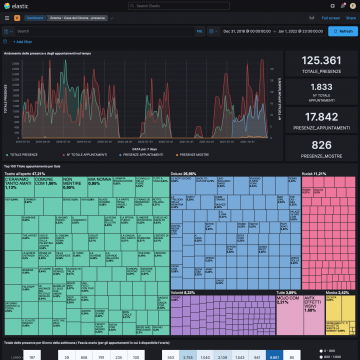Click the 826 PRESENZE_MOSTRE metric
The height and width of the screenshot is (360, 360).
(321, 149)
